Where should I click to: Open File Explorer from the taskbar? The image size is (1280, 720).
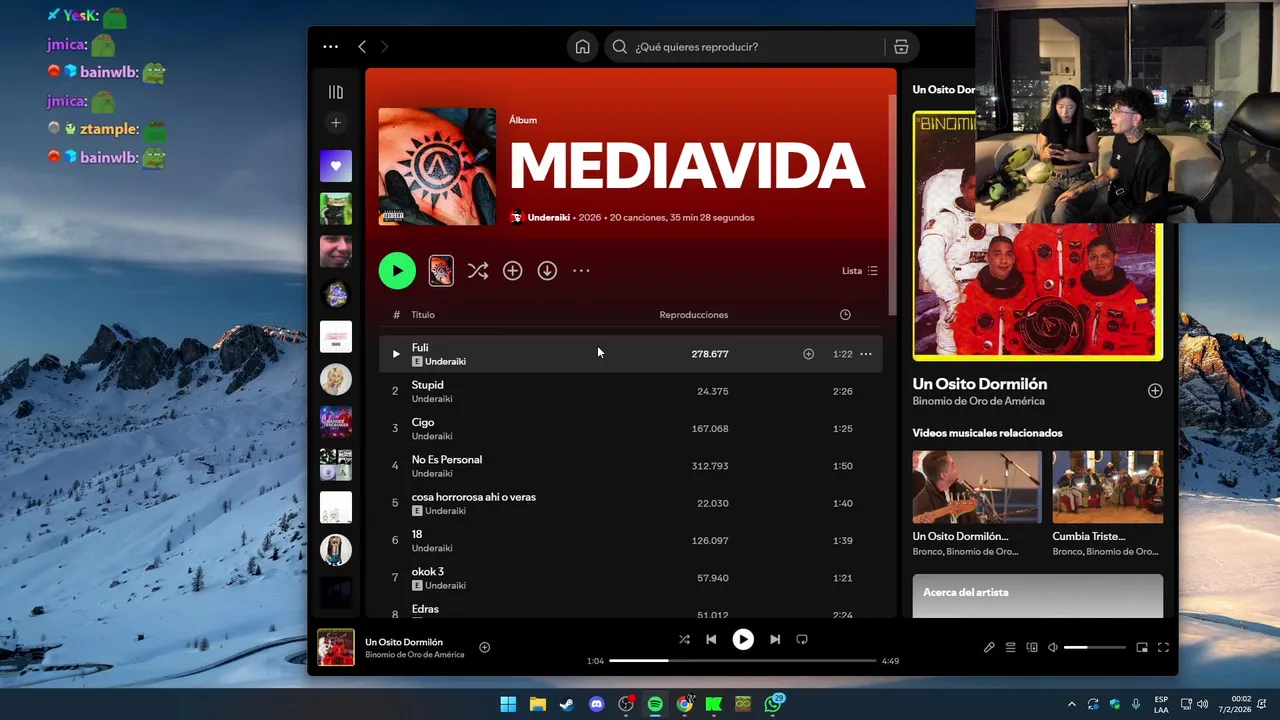537,704
